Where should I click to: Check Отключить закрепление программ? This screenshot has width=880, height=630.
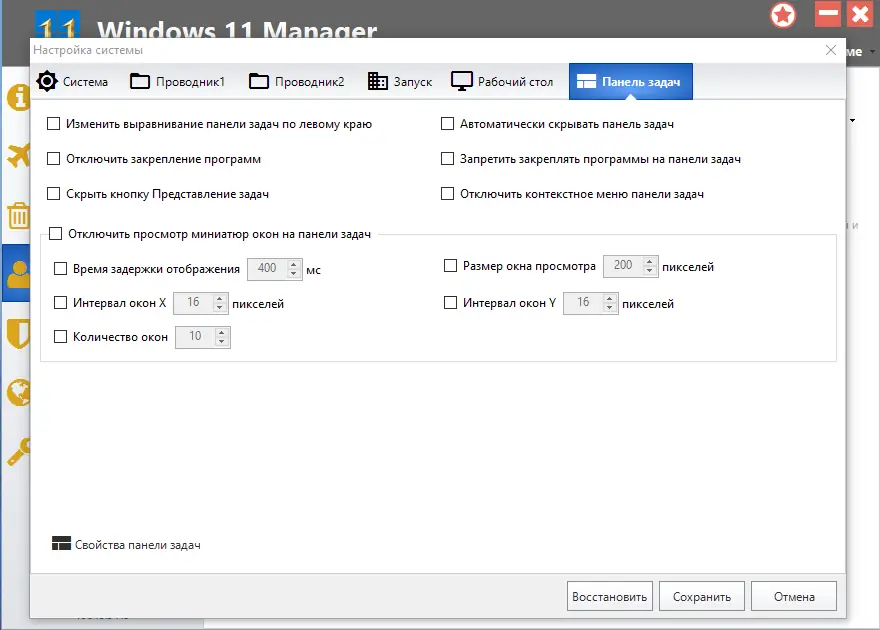(x=53, y=159)
